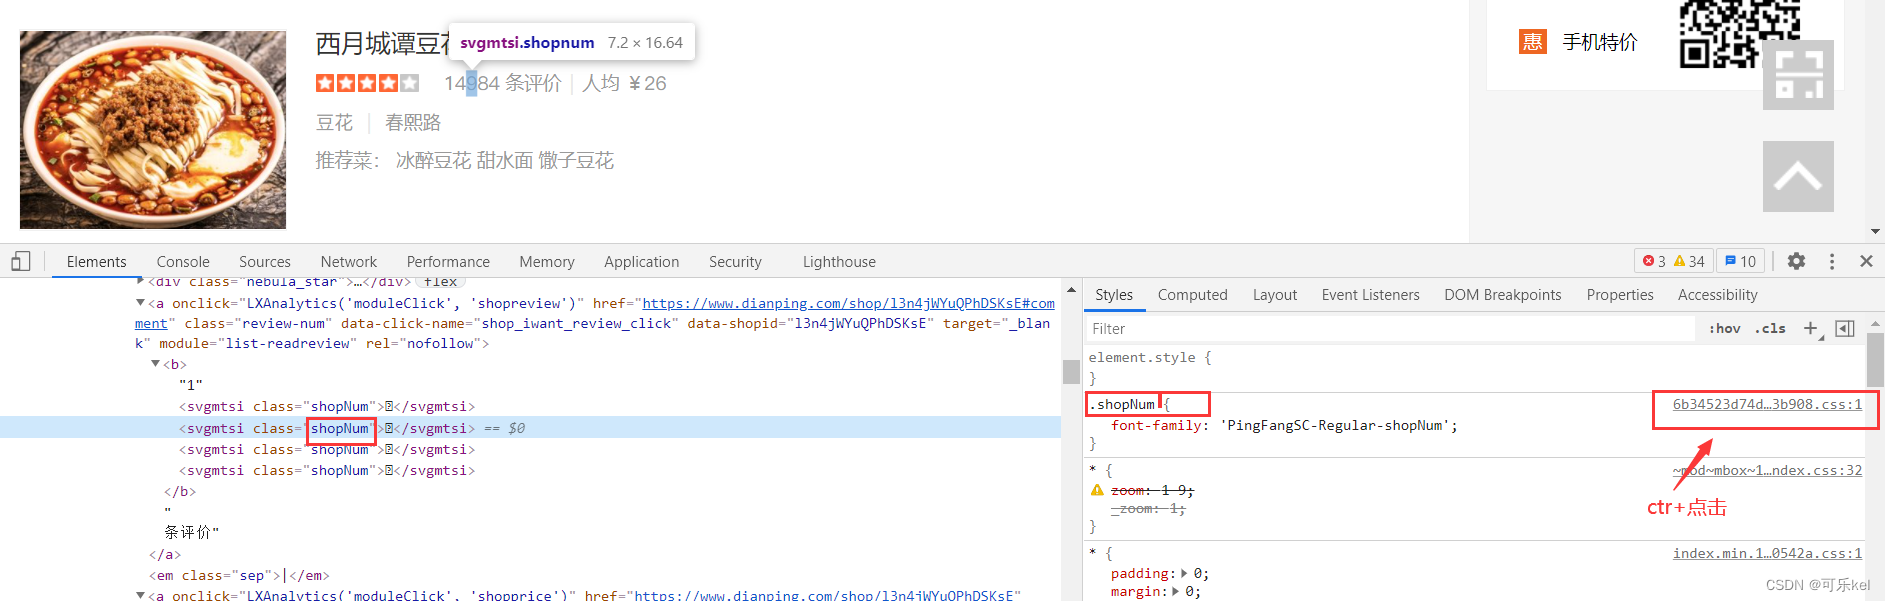Open the Sources tab
The image size is (1885, 601).
pyautogui.click(x=265, y=261)
